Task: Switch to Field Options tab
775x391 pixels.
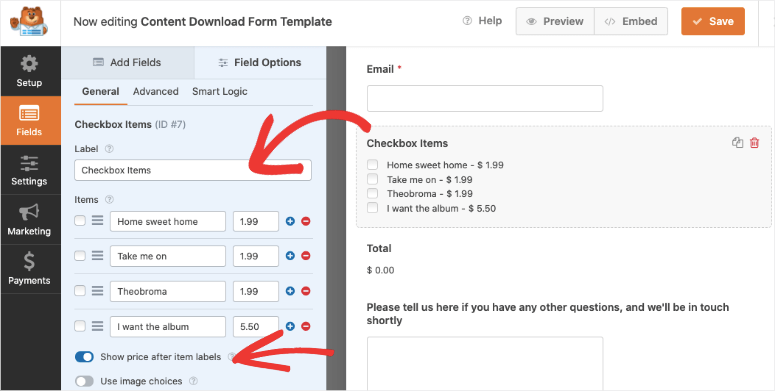Action: click(x=260, y=62)
